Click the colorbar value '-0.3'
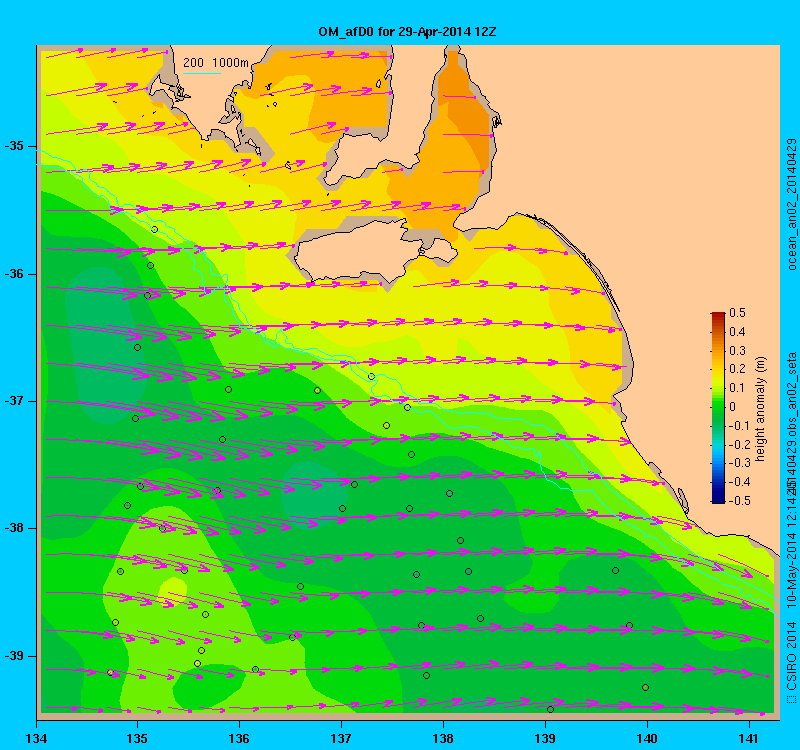Image resolution: width=800 pixels, height=750 pixels. [739, 463]
